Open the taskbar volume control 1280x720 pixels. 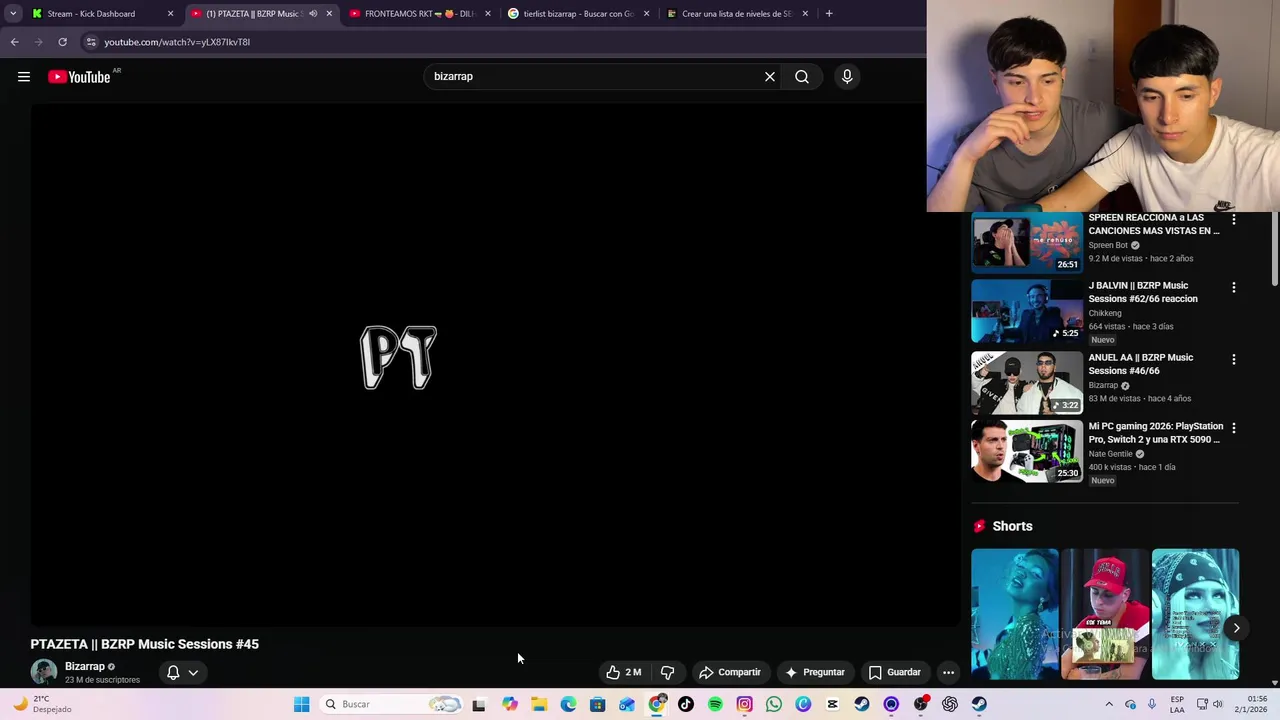coord(1218,704)
